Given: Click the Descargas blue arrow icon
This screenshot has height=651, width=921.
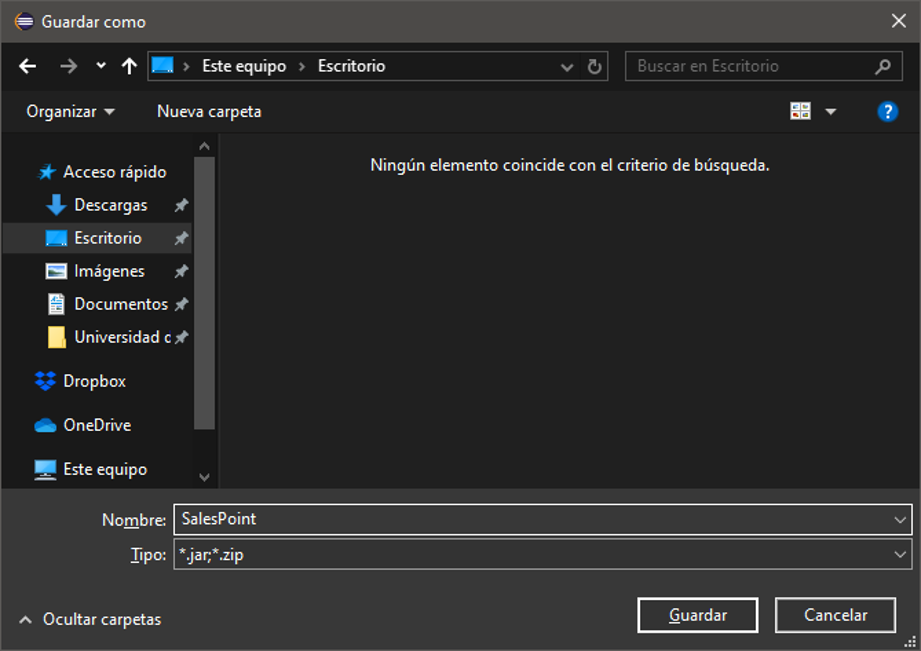Looking at the screenshot, I should [56, 205].
